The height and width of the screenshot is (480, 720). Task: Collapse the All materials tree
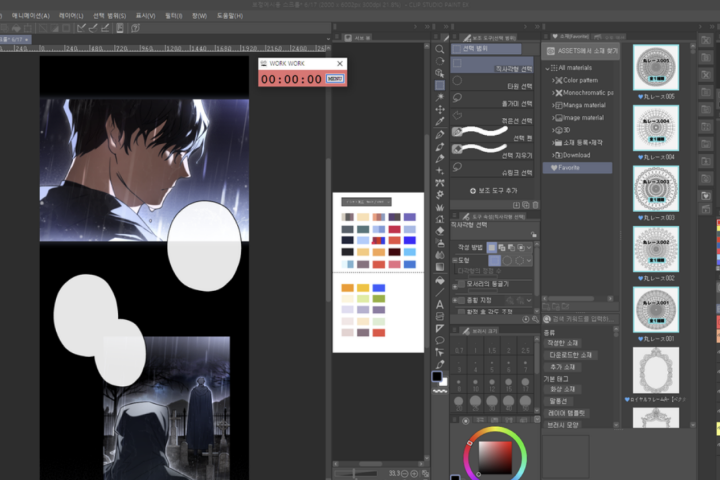tap(547, 68)
